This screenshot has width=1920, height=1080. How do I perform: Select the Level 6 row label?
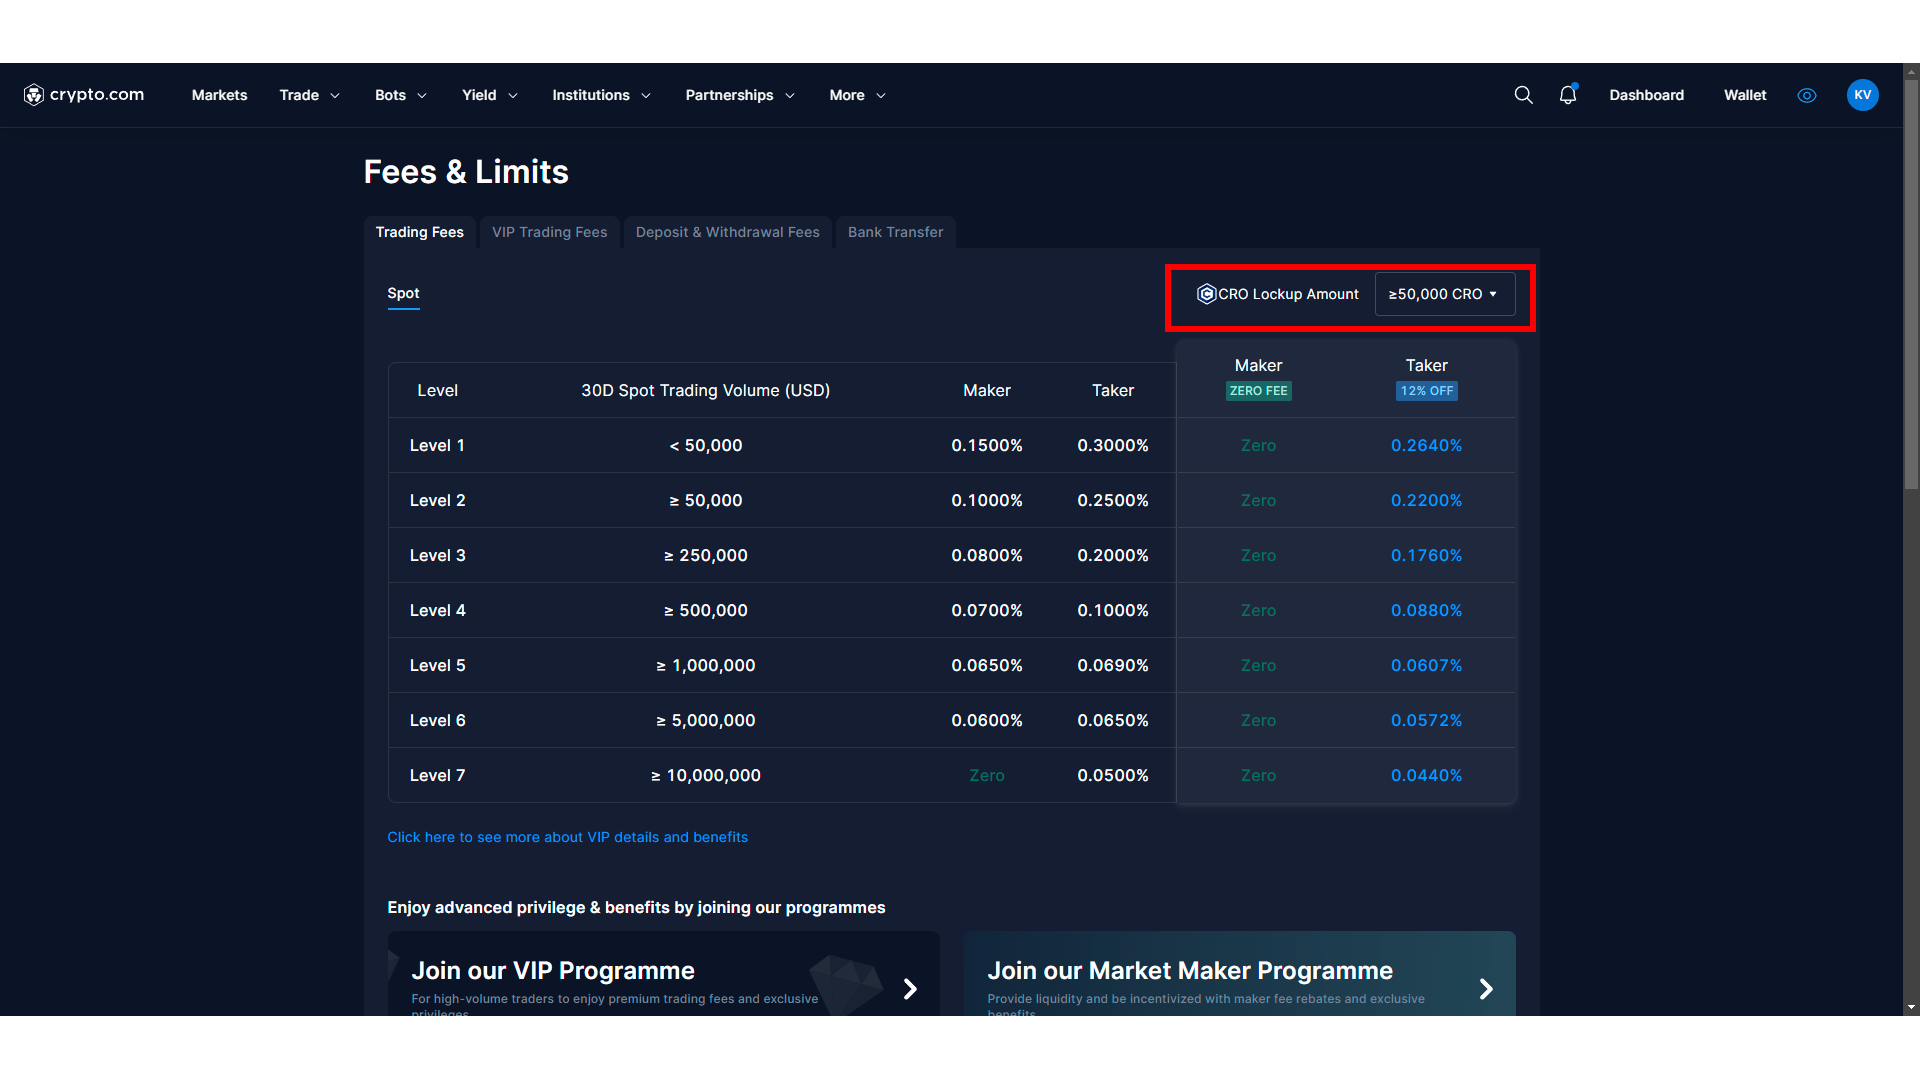[x=437, y=720]
